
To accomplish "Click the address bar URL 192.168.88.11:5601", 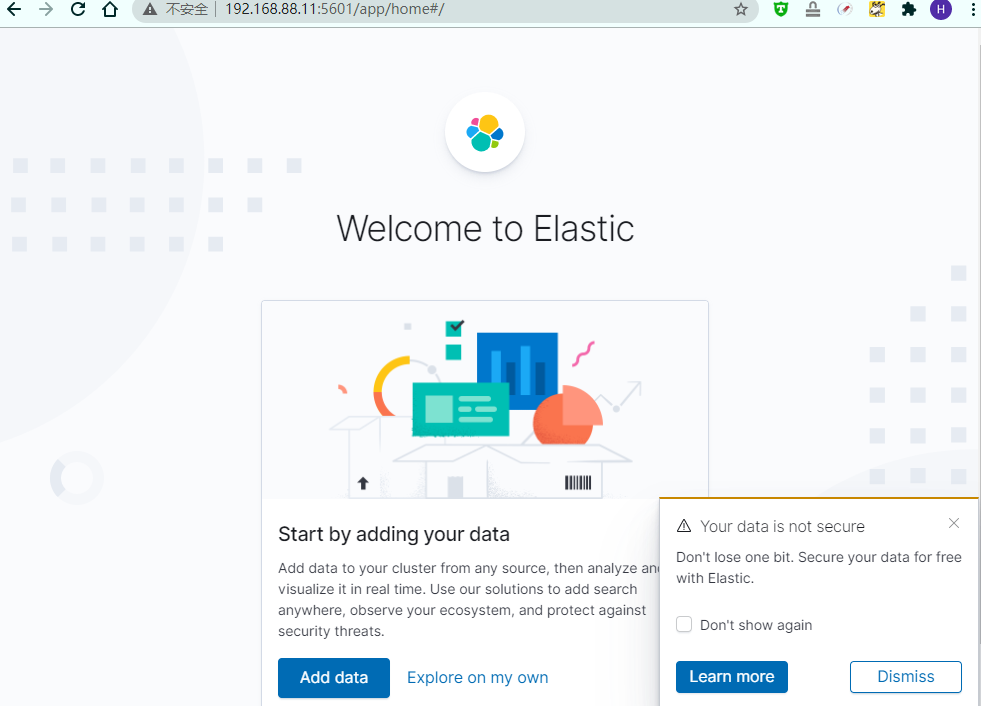I will [x=335, y=9].
